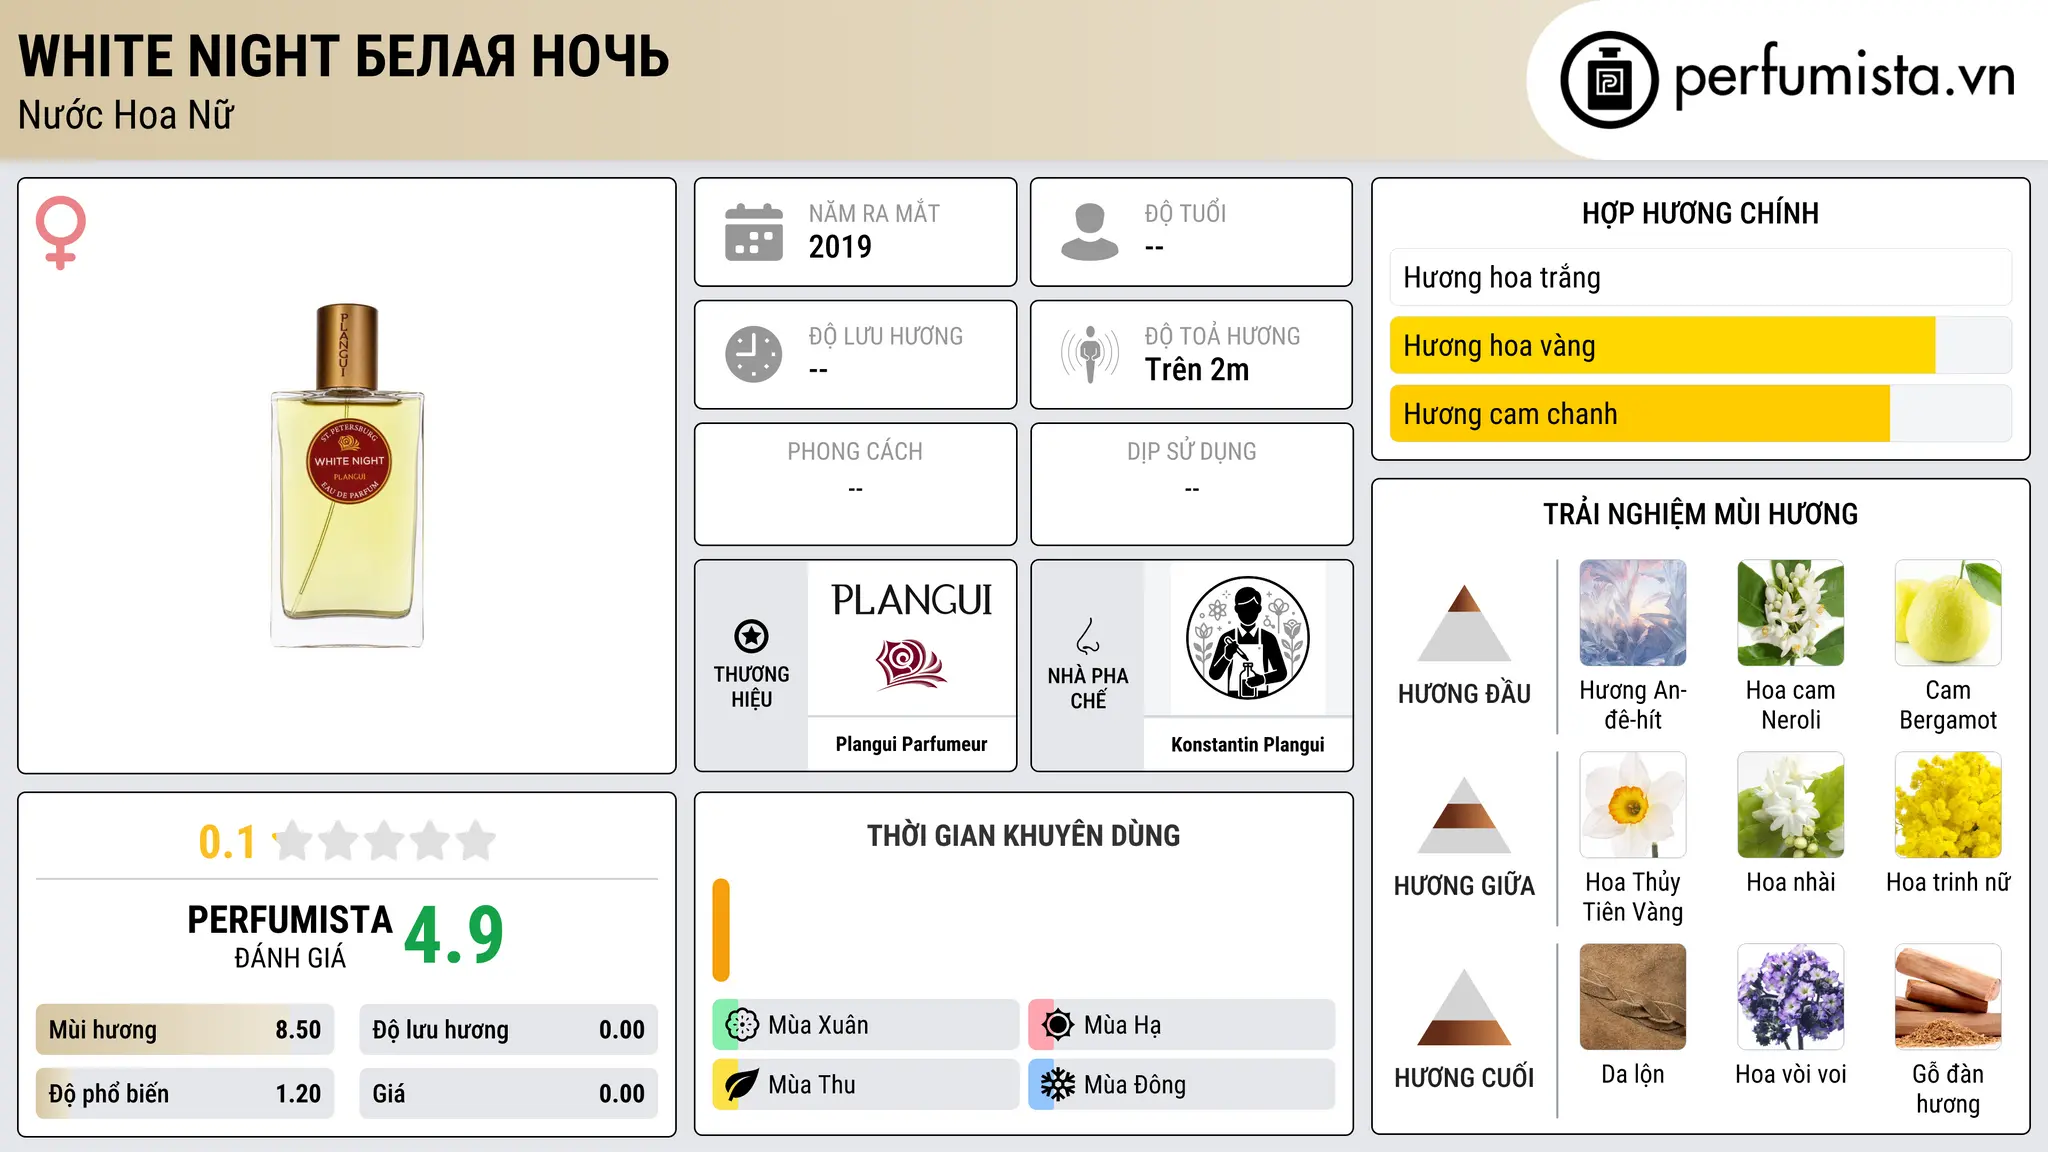Image resolution: width=2048 pixels, height=1152 pixels.
Task: Click the Mùa Thu leaf icon
Action: (x=742, y=1085)
